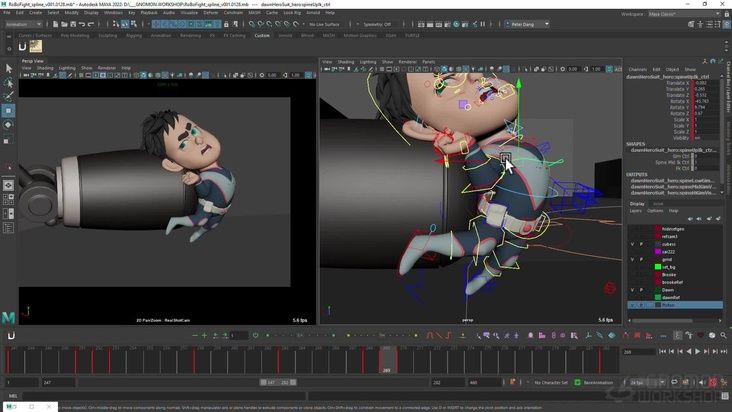Go to the start of playback range

tap(662, 351)
